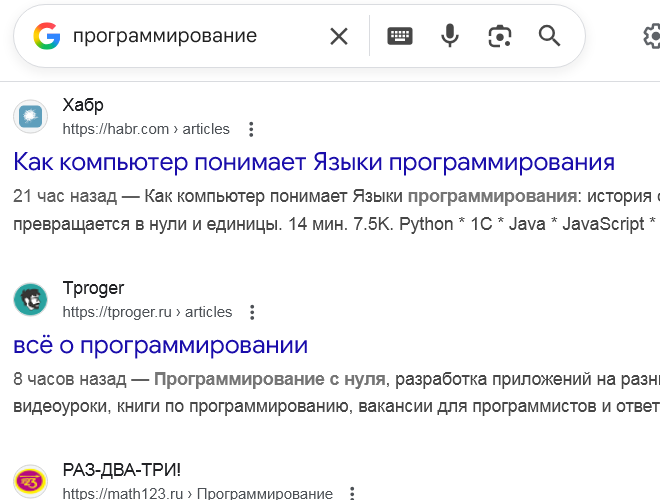Open 'Как компьютер понимает Языки программирования' link
Screen dimensions: 660x500
pyautogui.click(x=314, y=162)
